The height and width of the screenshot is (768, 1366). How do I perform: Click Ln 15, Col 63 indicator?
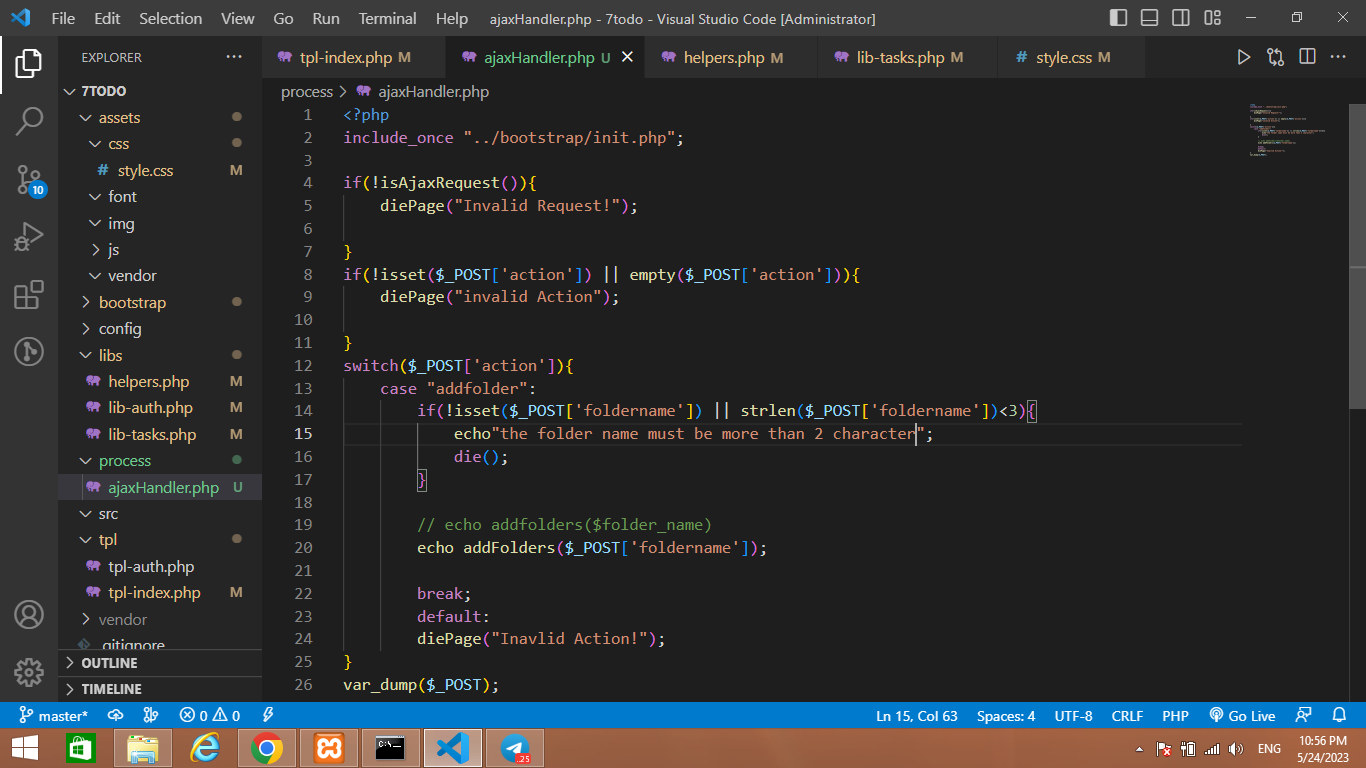coord(917,715)
